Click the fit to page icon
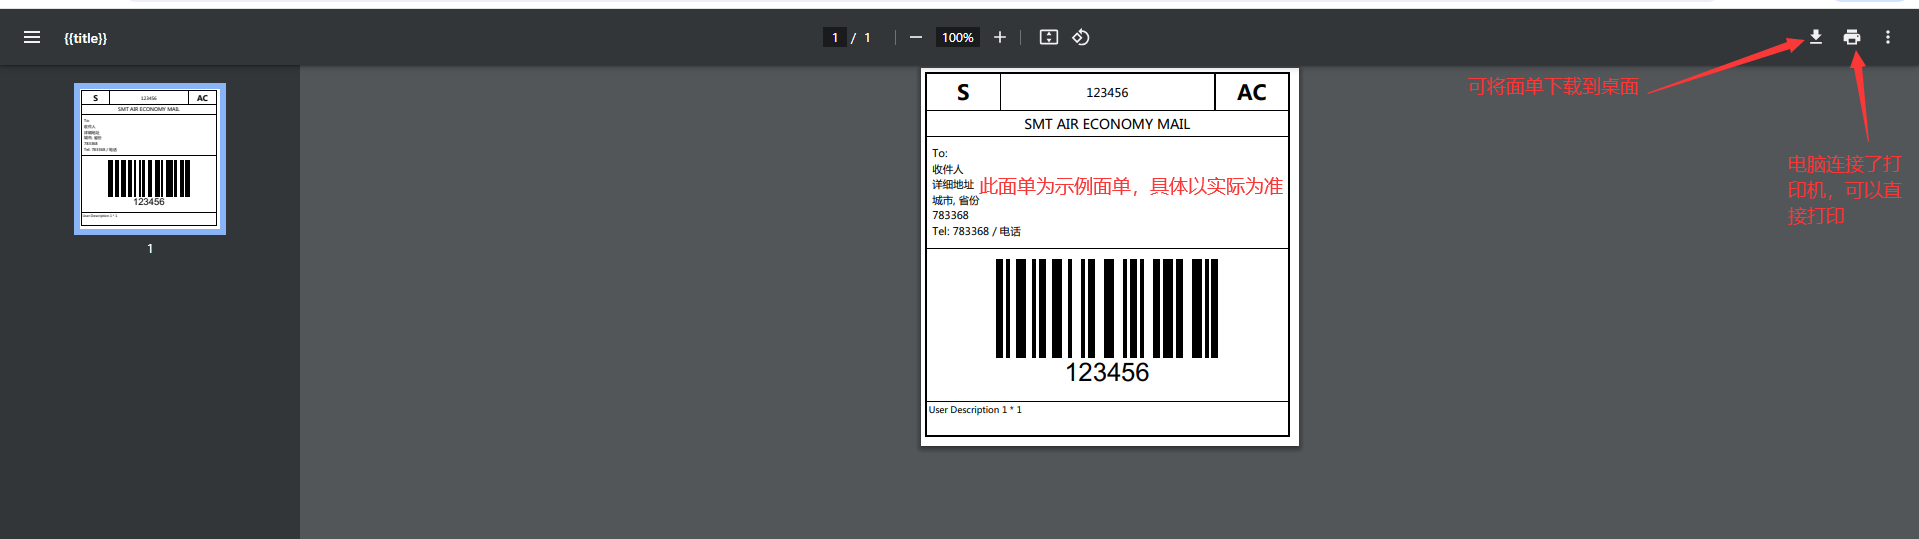The width and height of the screenshot is (1919, 539). pyautogui.click(x=1048, y=37)
